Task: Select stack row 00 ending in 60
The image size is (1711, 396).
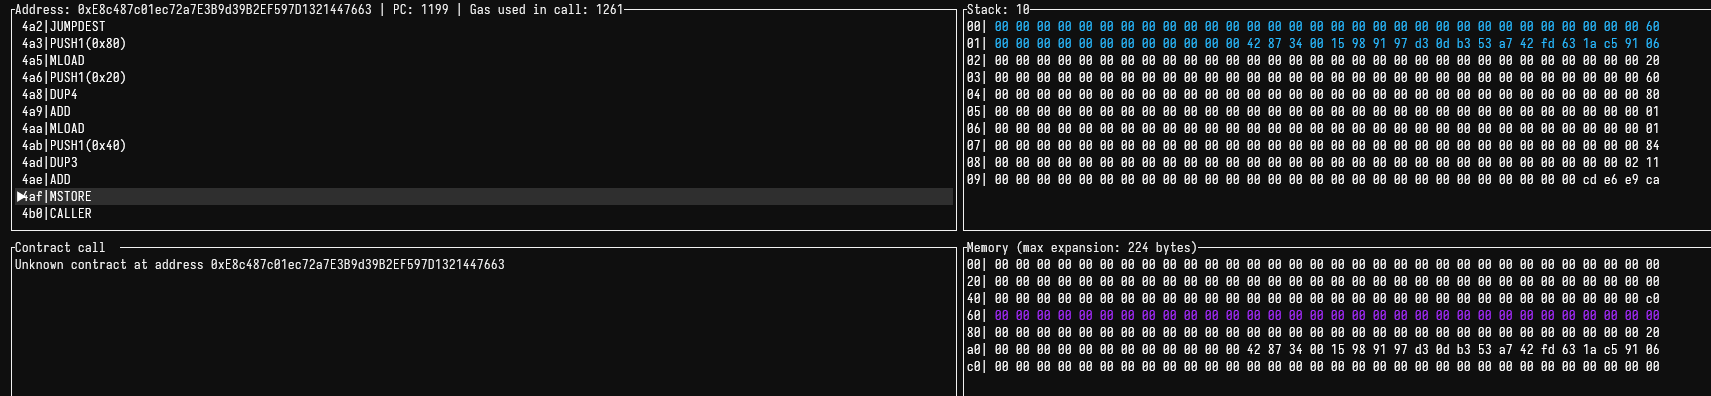Action: [1313, 27]
